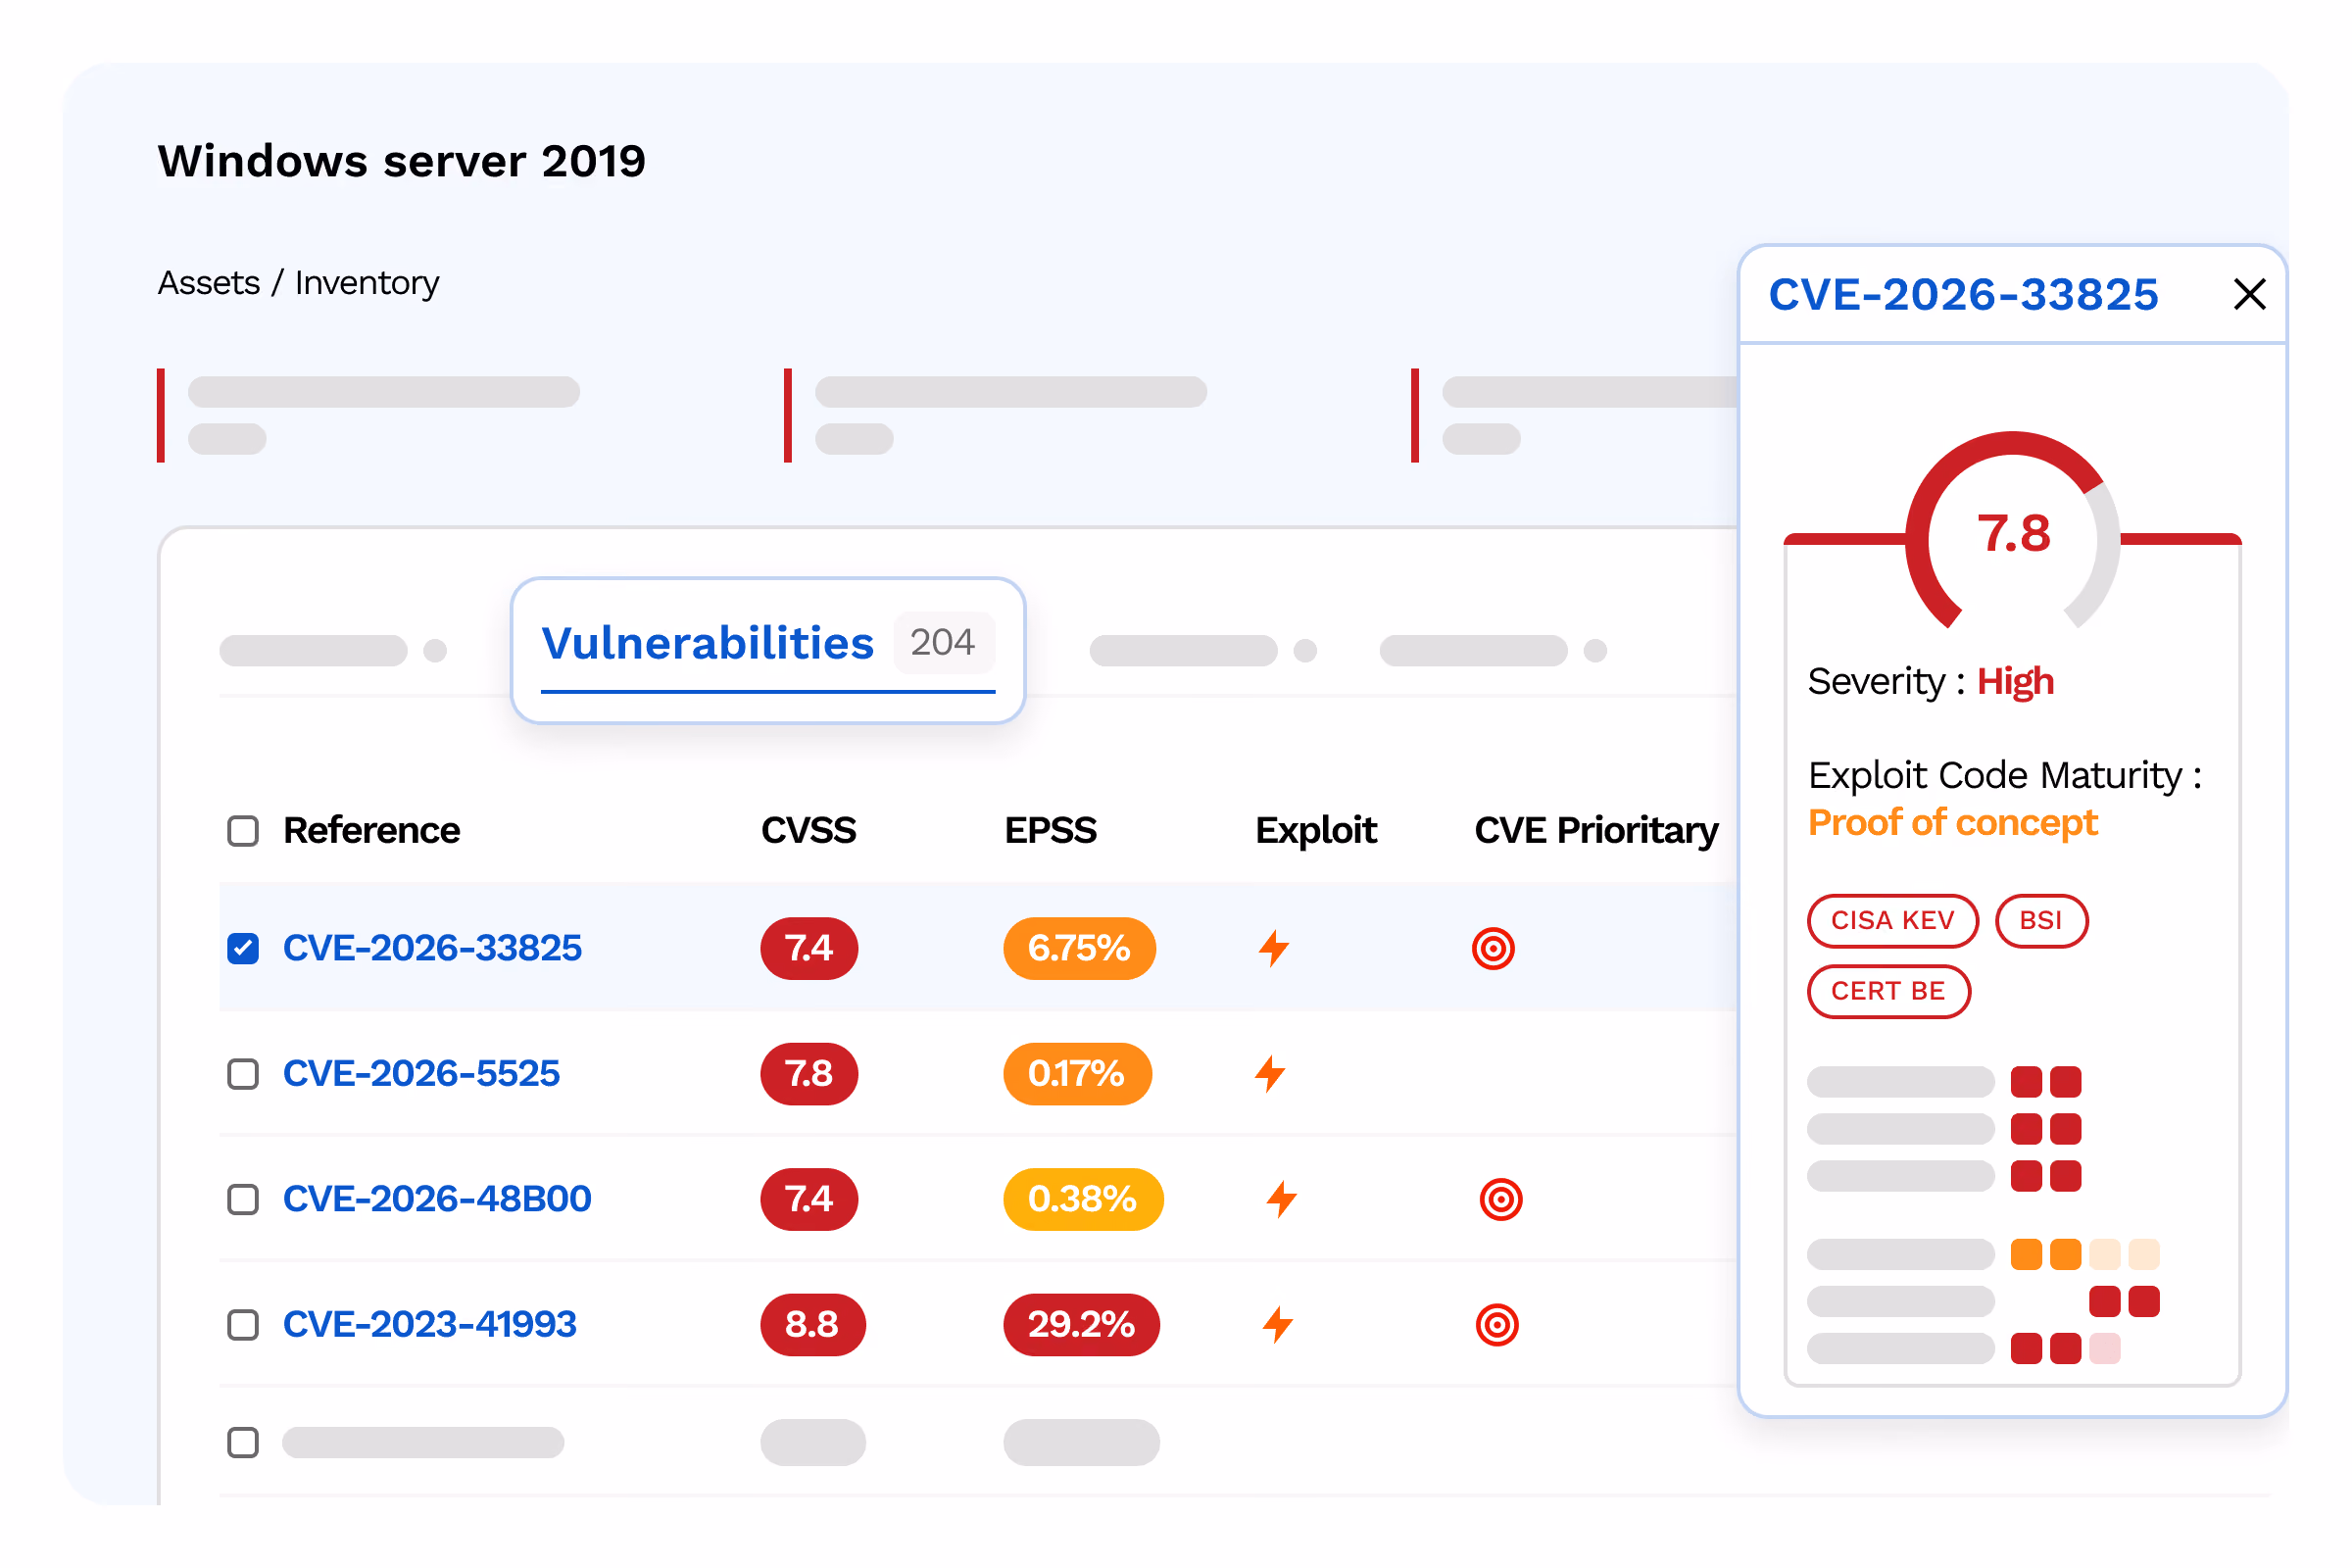Check the CVE-2026-48B00 row checkbox
Viewport: 2352px width, 1568px height.
point(243,1199)
